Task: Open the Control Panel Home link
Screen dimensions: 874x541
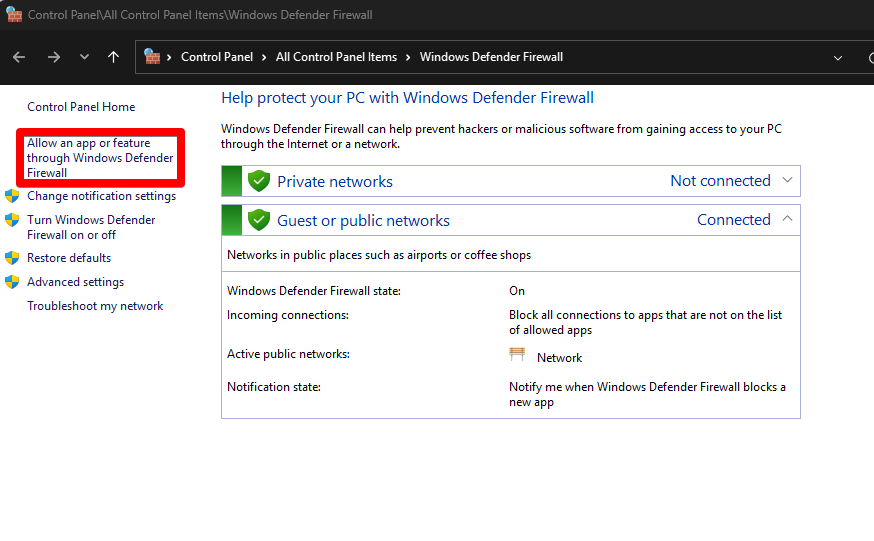Action: 81,107
